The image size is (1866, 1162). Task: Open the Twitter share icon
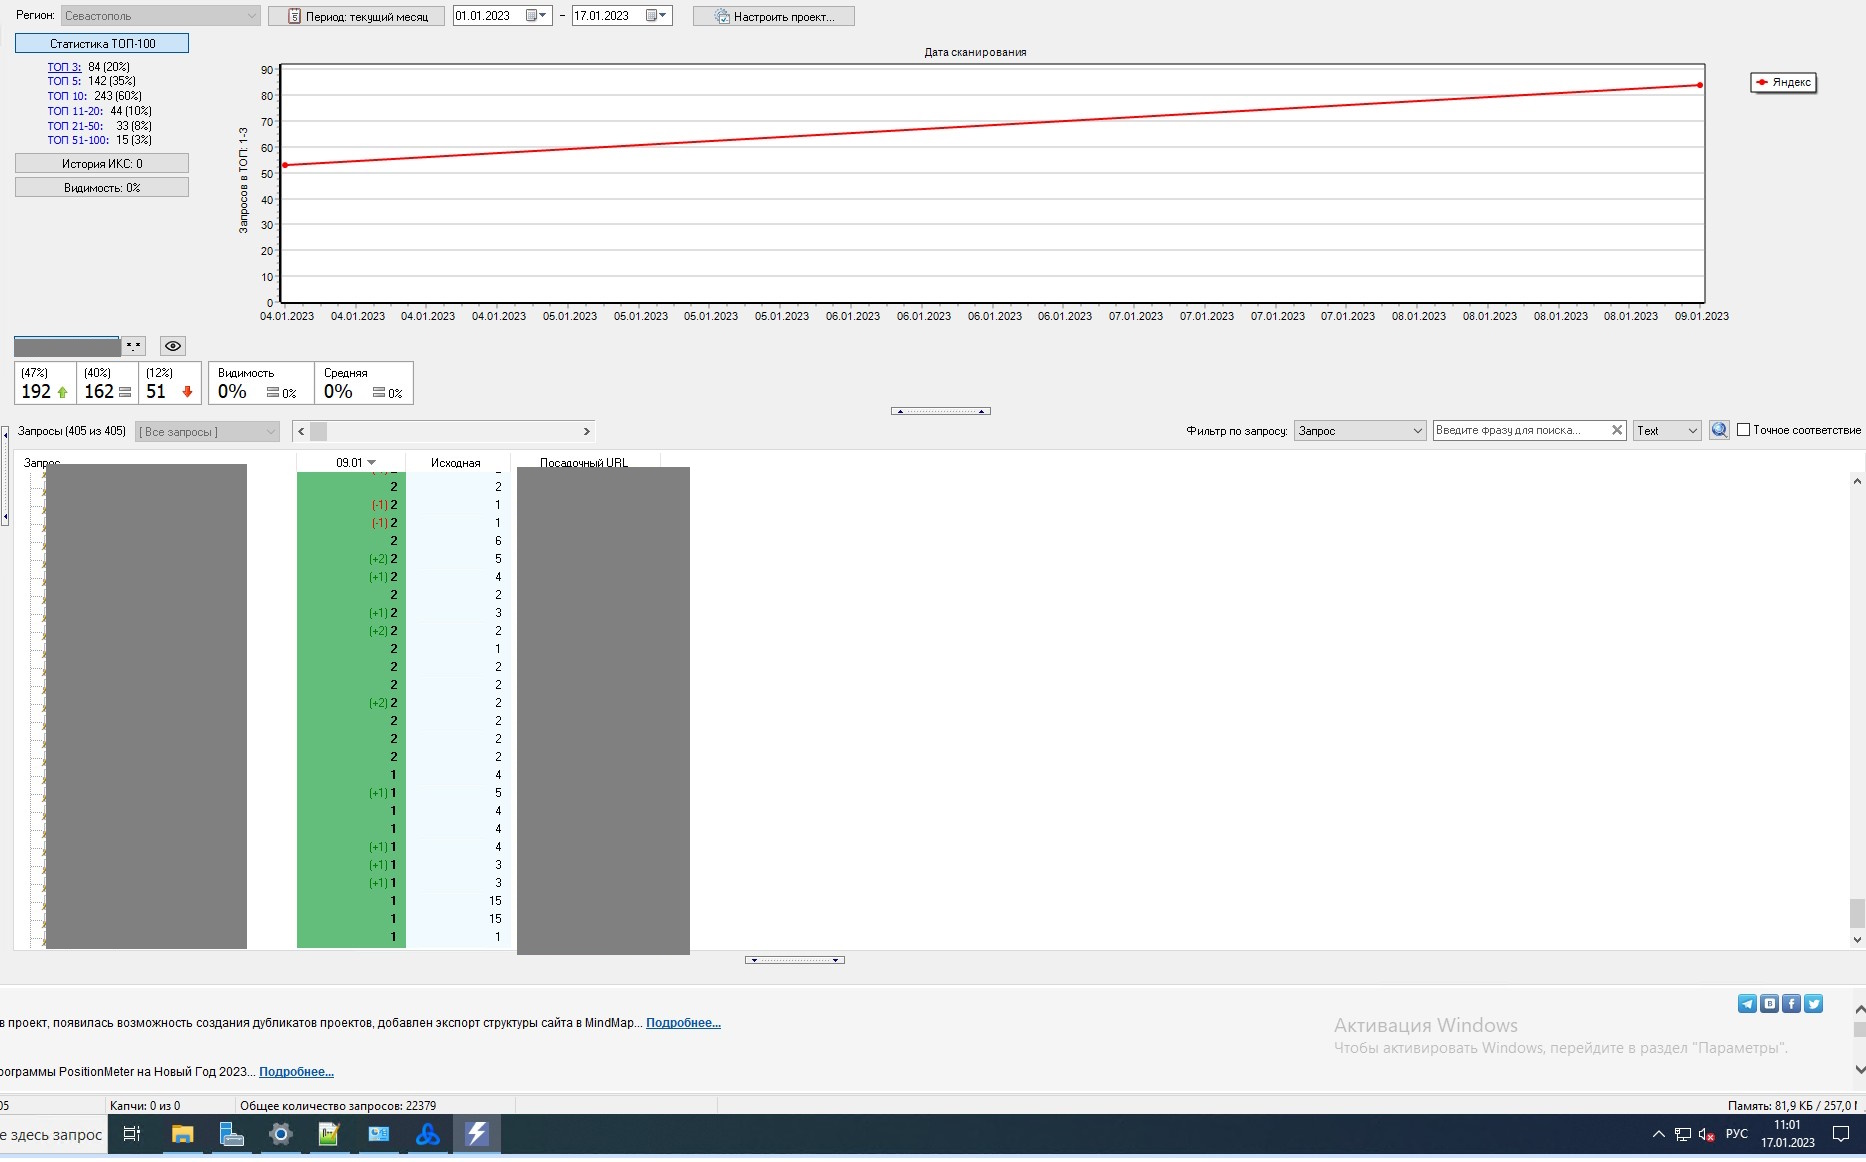1813,1003
